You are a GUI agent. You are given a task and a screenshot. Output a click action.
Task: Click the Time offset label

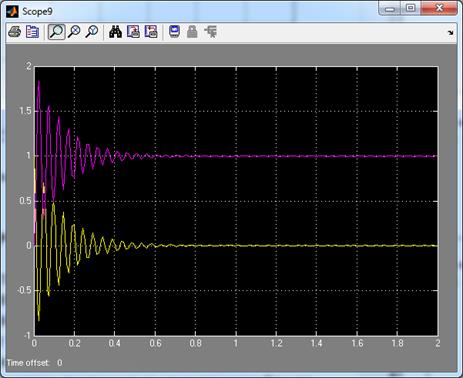coord(28,363)
